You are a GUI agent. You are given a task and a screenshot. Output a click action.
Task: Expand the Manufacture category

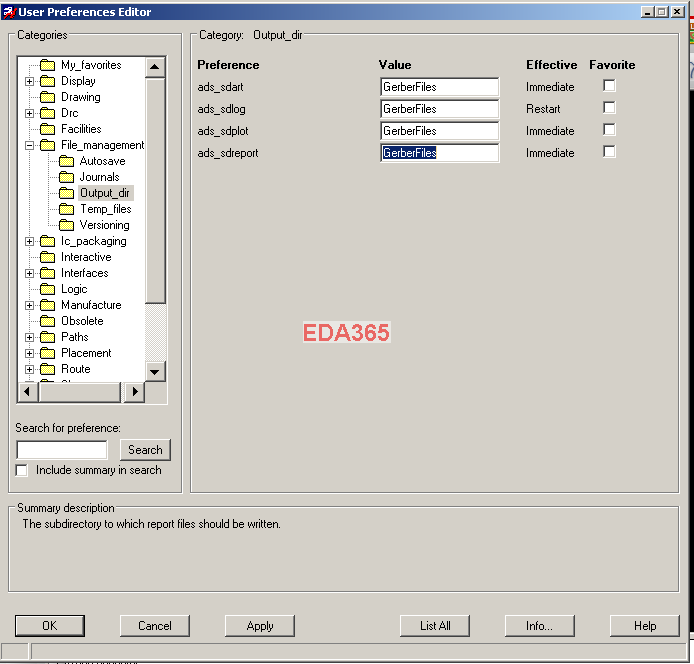tap(29, 305)
